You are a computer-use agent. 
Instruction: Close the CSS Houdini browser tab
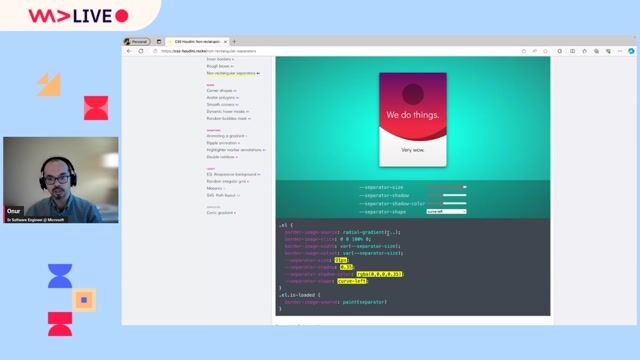coord(225,42)
